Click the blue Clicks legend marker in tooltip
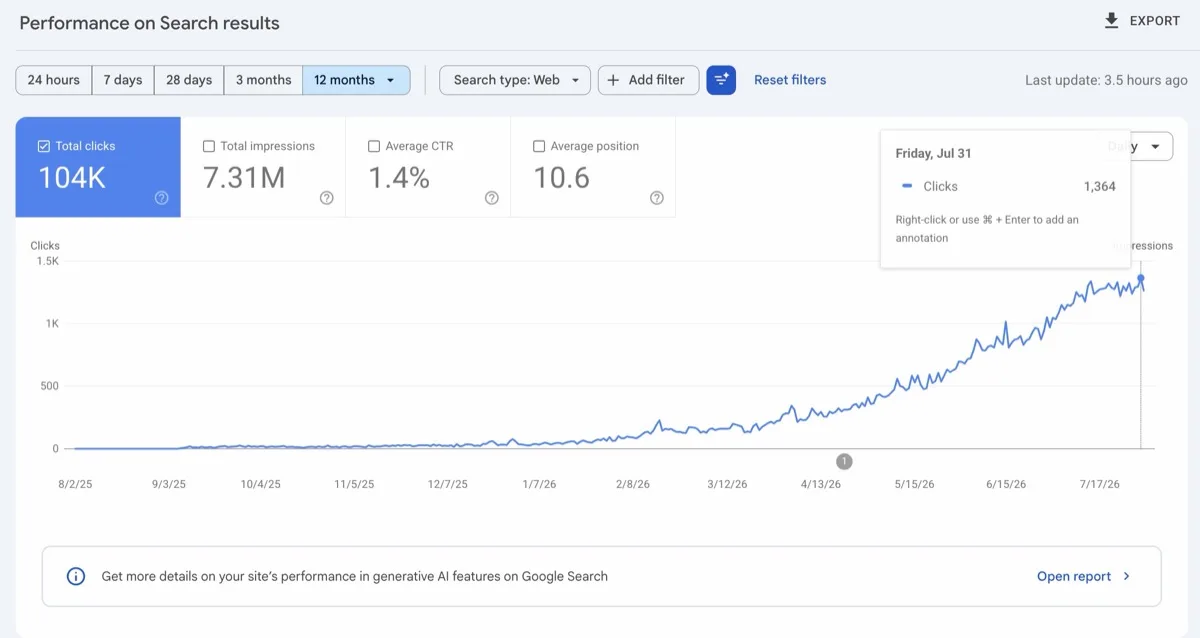The height and width of the screenshot is (638, 1200). (x=907, y=186)
